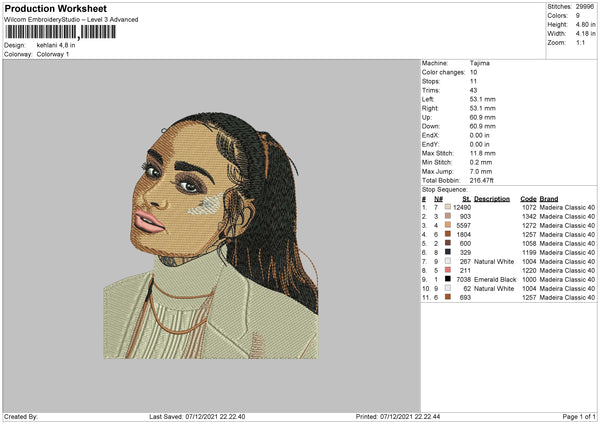Click the 'Printed: 07/12/2021 22.22.44' text
The width and height of the screenshot is (600, 424).
pyautogui.click(x=398, y=416)
